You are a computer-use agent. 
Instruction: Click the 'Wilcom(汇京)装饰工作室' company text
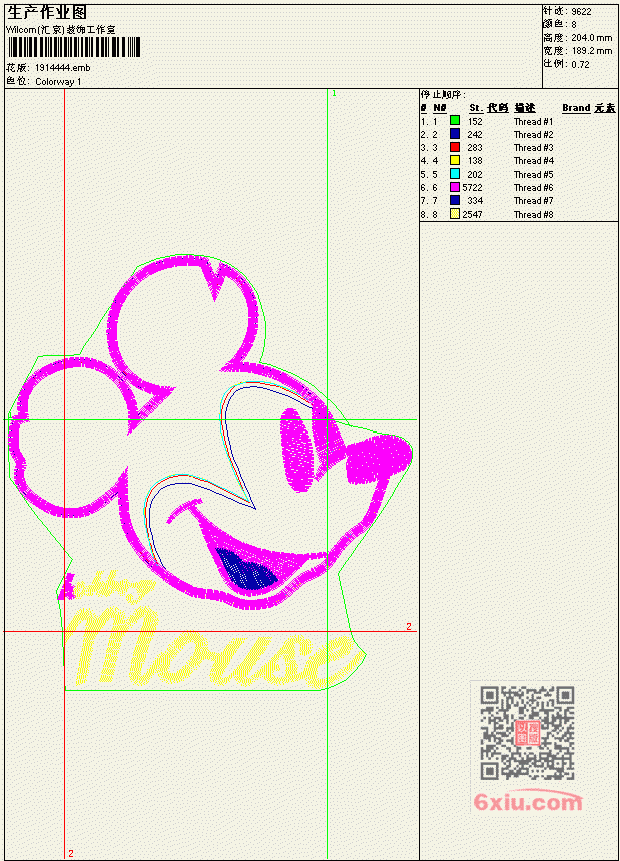(61, 30)
